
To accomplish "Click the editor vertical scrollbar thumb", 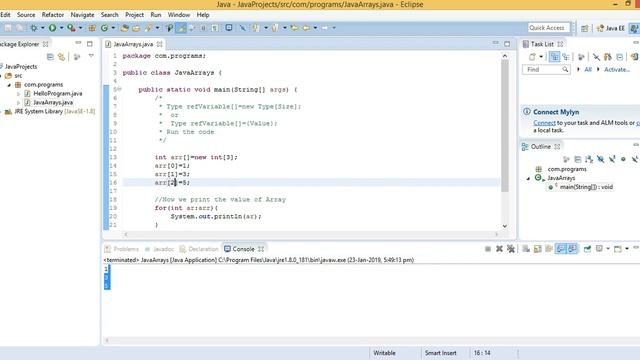I will 505,126.
